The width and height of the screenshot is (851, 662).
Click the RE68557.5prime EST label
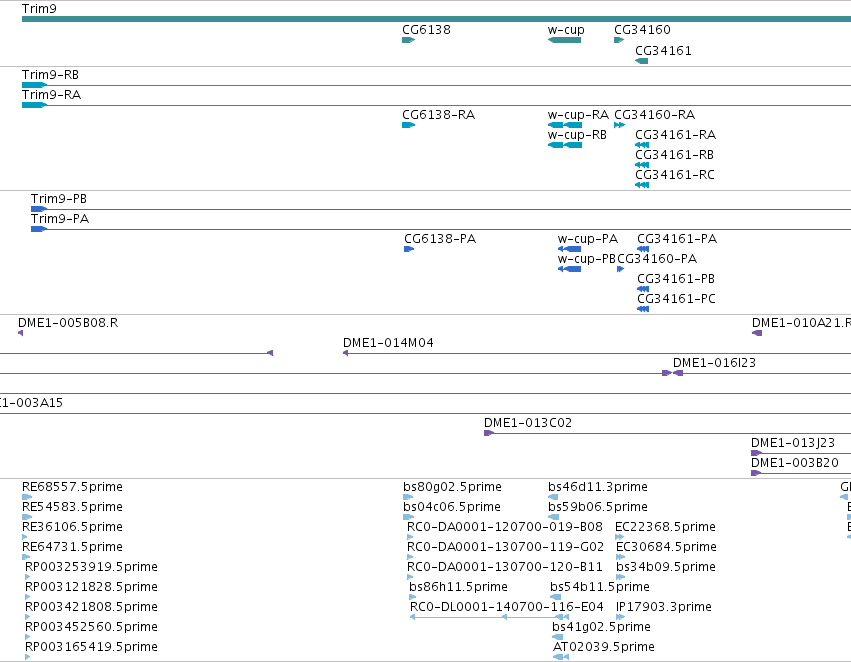(x=72, y=487)
